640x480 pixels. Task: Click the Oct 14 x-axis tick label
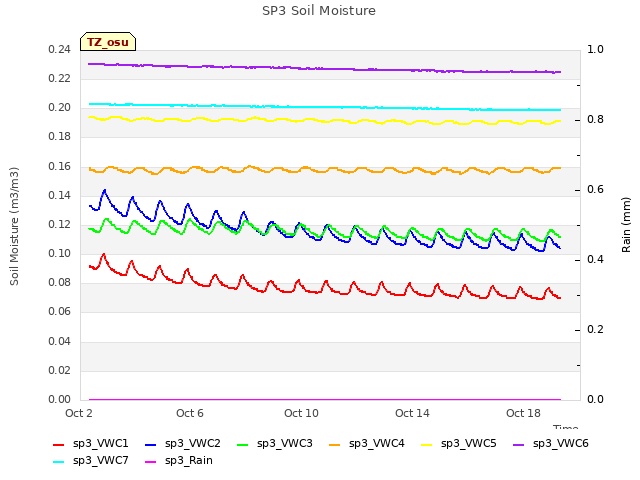pyautogui.click(x=412, y=413)
